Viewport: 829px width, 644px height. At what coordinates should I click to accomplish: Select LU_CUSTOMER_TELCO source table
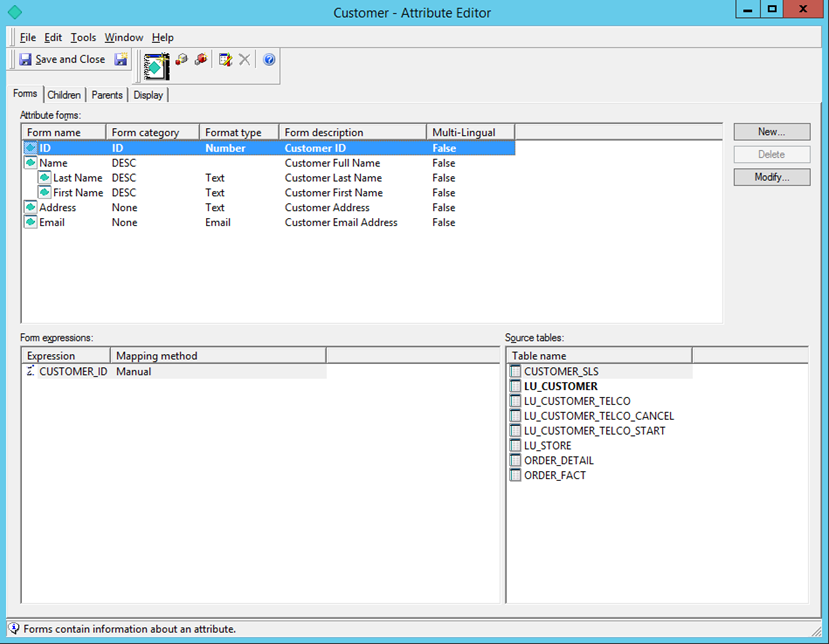(x=577, y=401)
